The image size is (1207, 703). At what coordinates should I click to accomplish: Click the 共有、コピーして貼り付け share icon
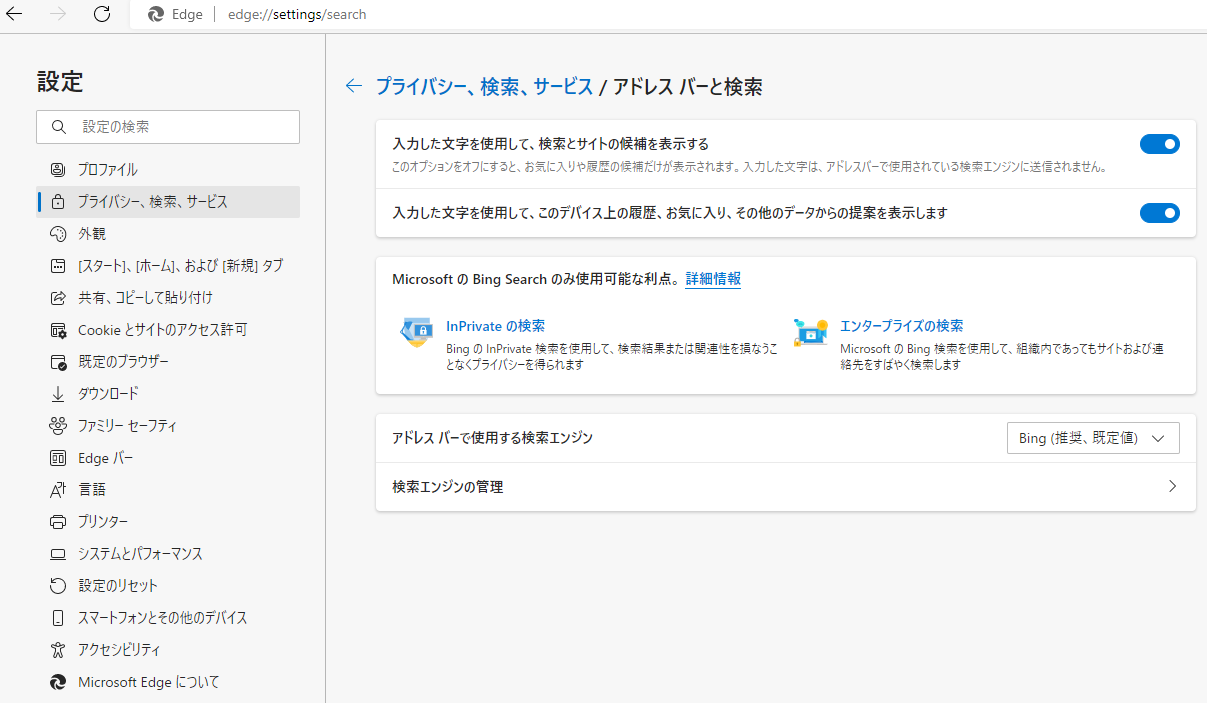coord(58,298)
